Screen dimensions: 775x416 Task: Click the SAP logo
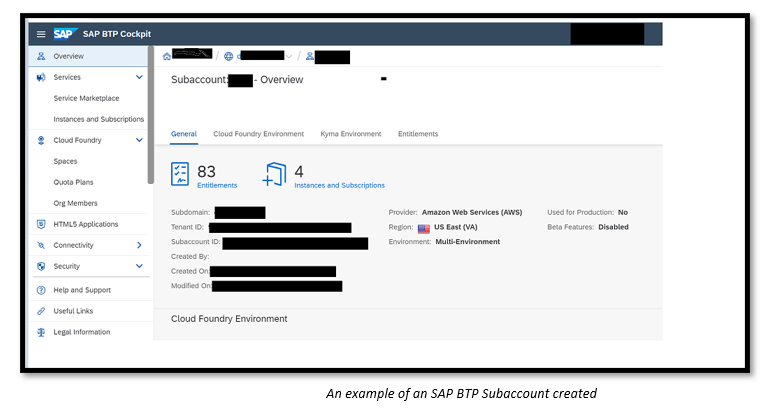(64, 34)
